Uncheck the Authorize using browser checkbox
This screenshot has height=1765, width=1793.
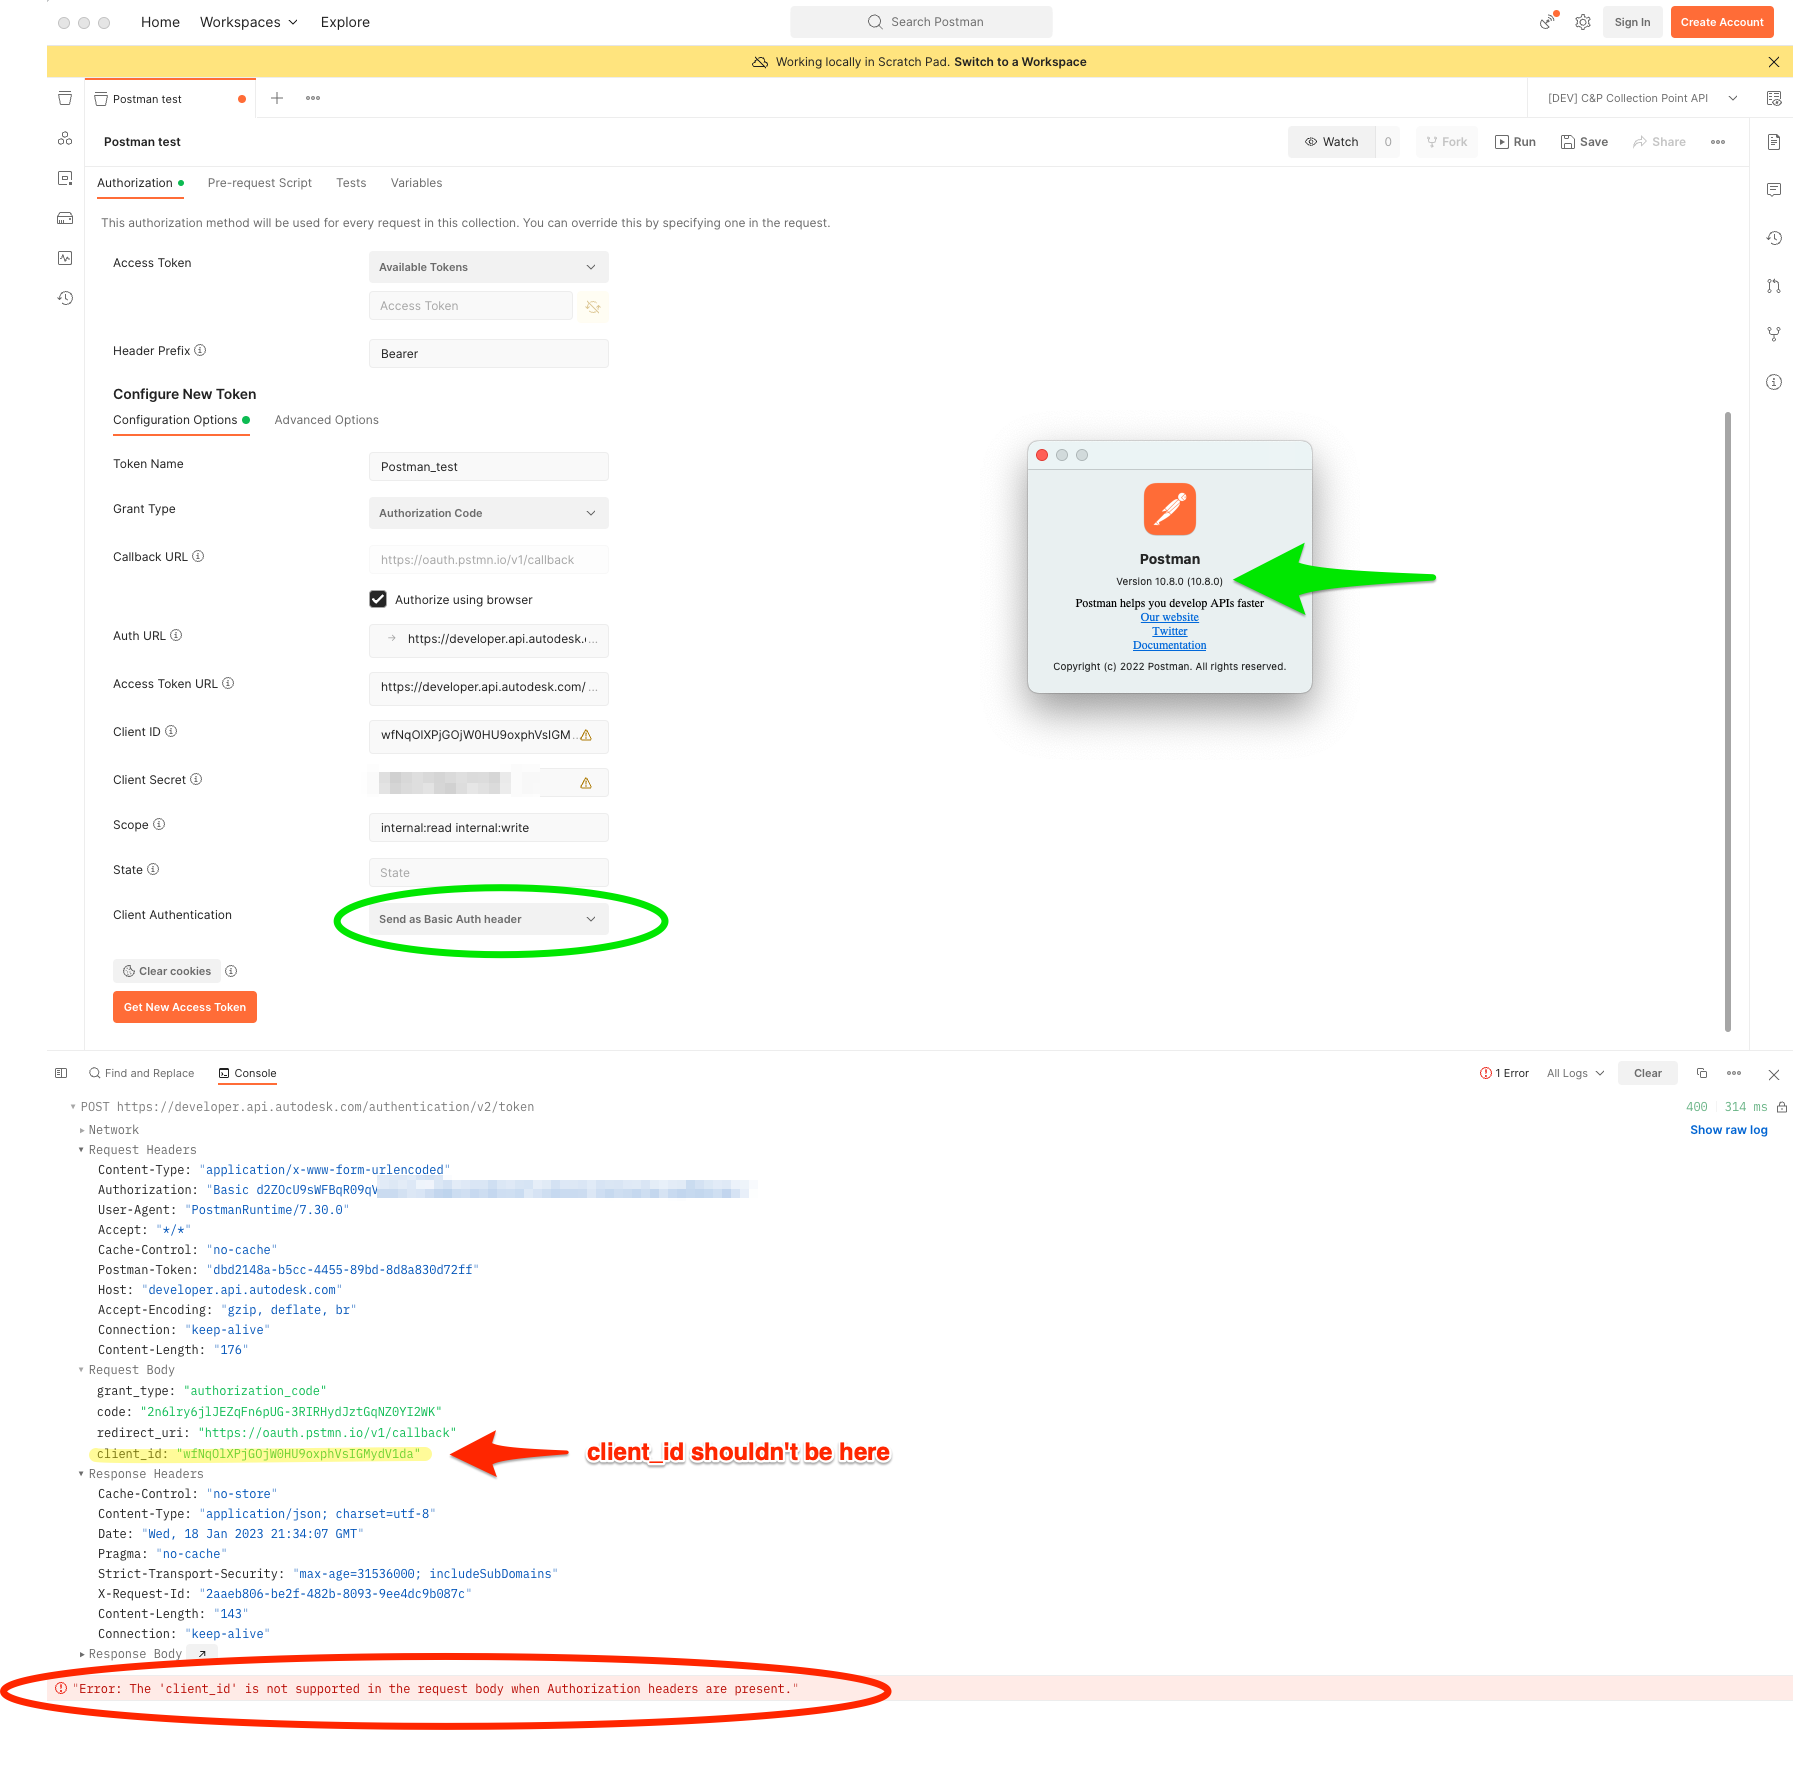click(x=378, y=598)
